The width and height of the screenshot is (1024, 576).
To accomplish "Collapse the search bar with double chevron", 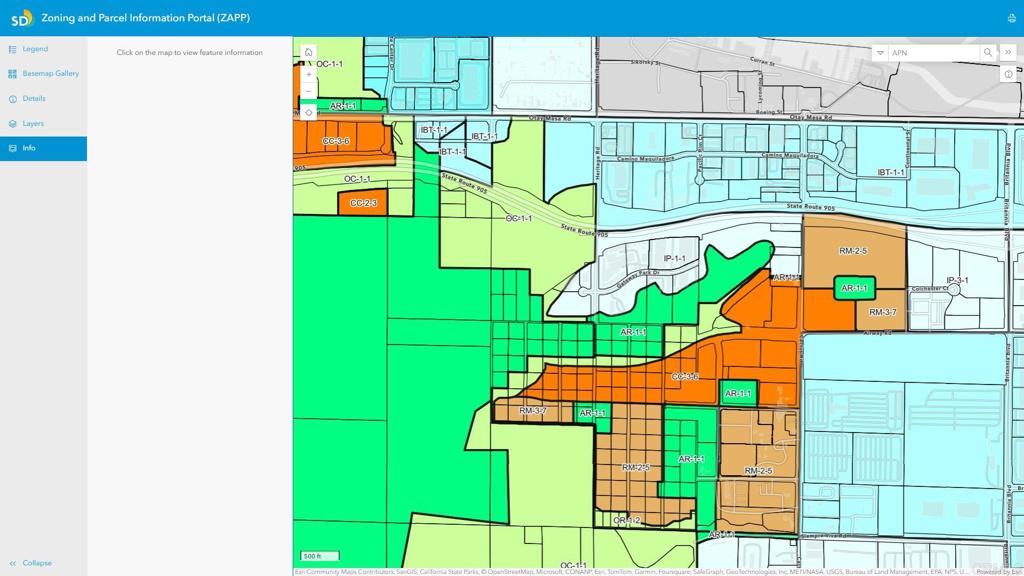I will point(1008,53).
